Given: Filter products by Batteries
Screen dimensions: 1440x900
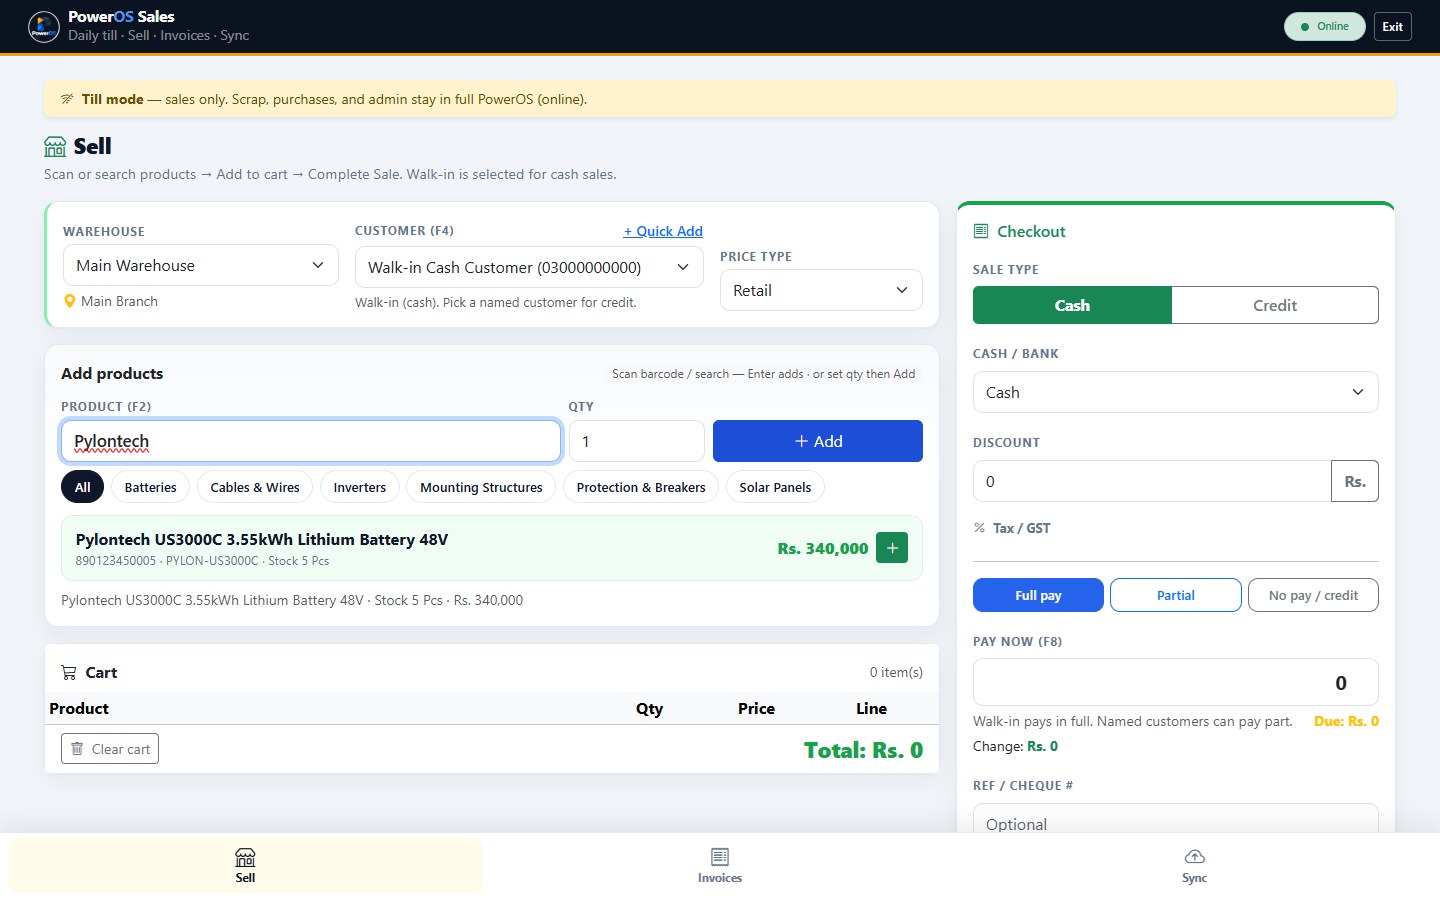Looking at the screenshot, I should click(151, 487).
